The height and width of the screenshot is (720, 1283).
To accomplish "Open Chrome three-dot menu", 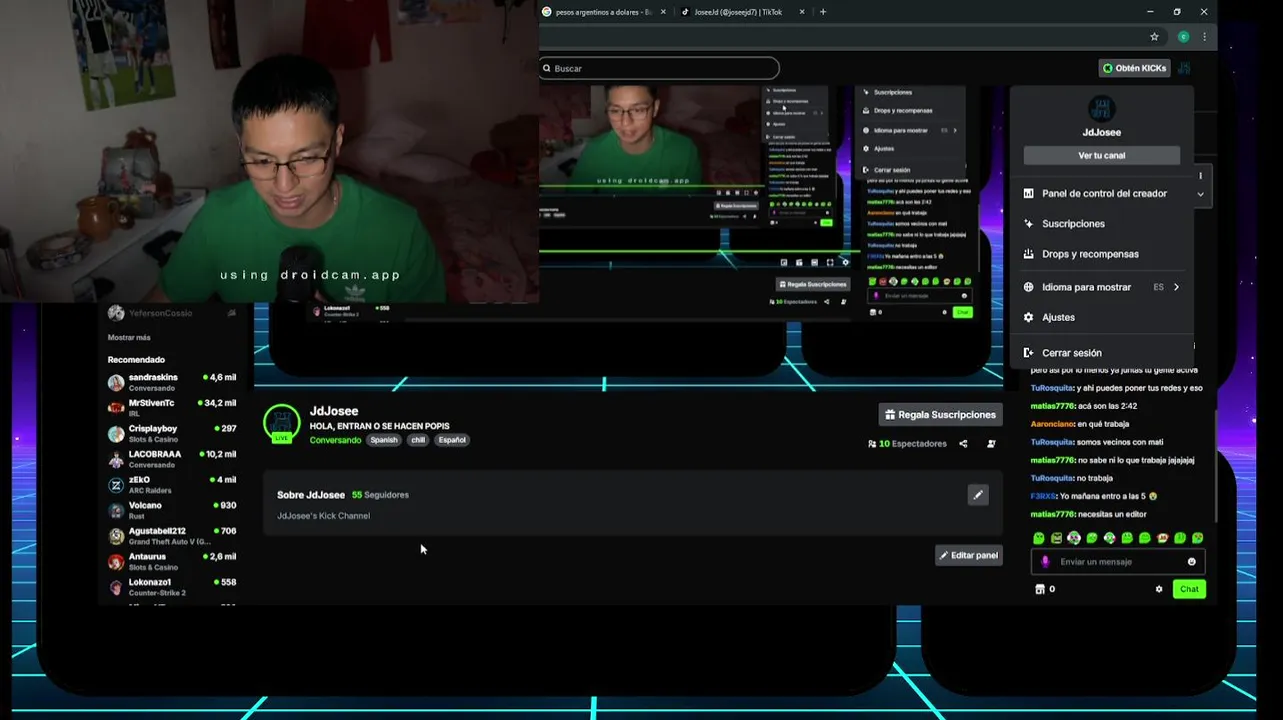I will [1204, 37].
